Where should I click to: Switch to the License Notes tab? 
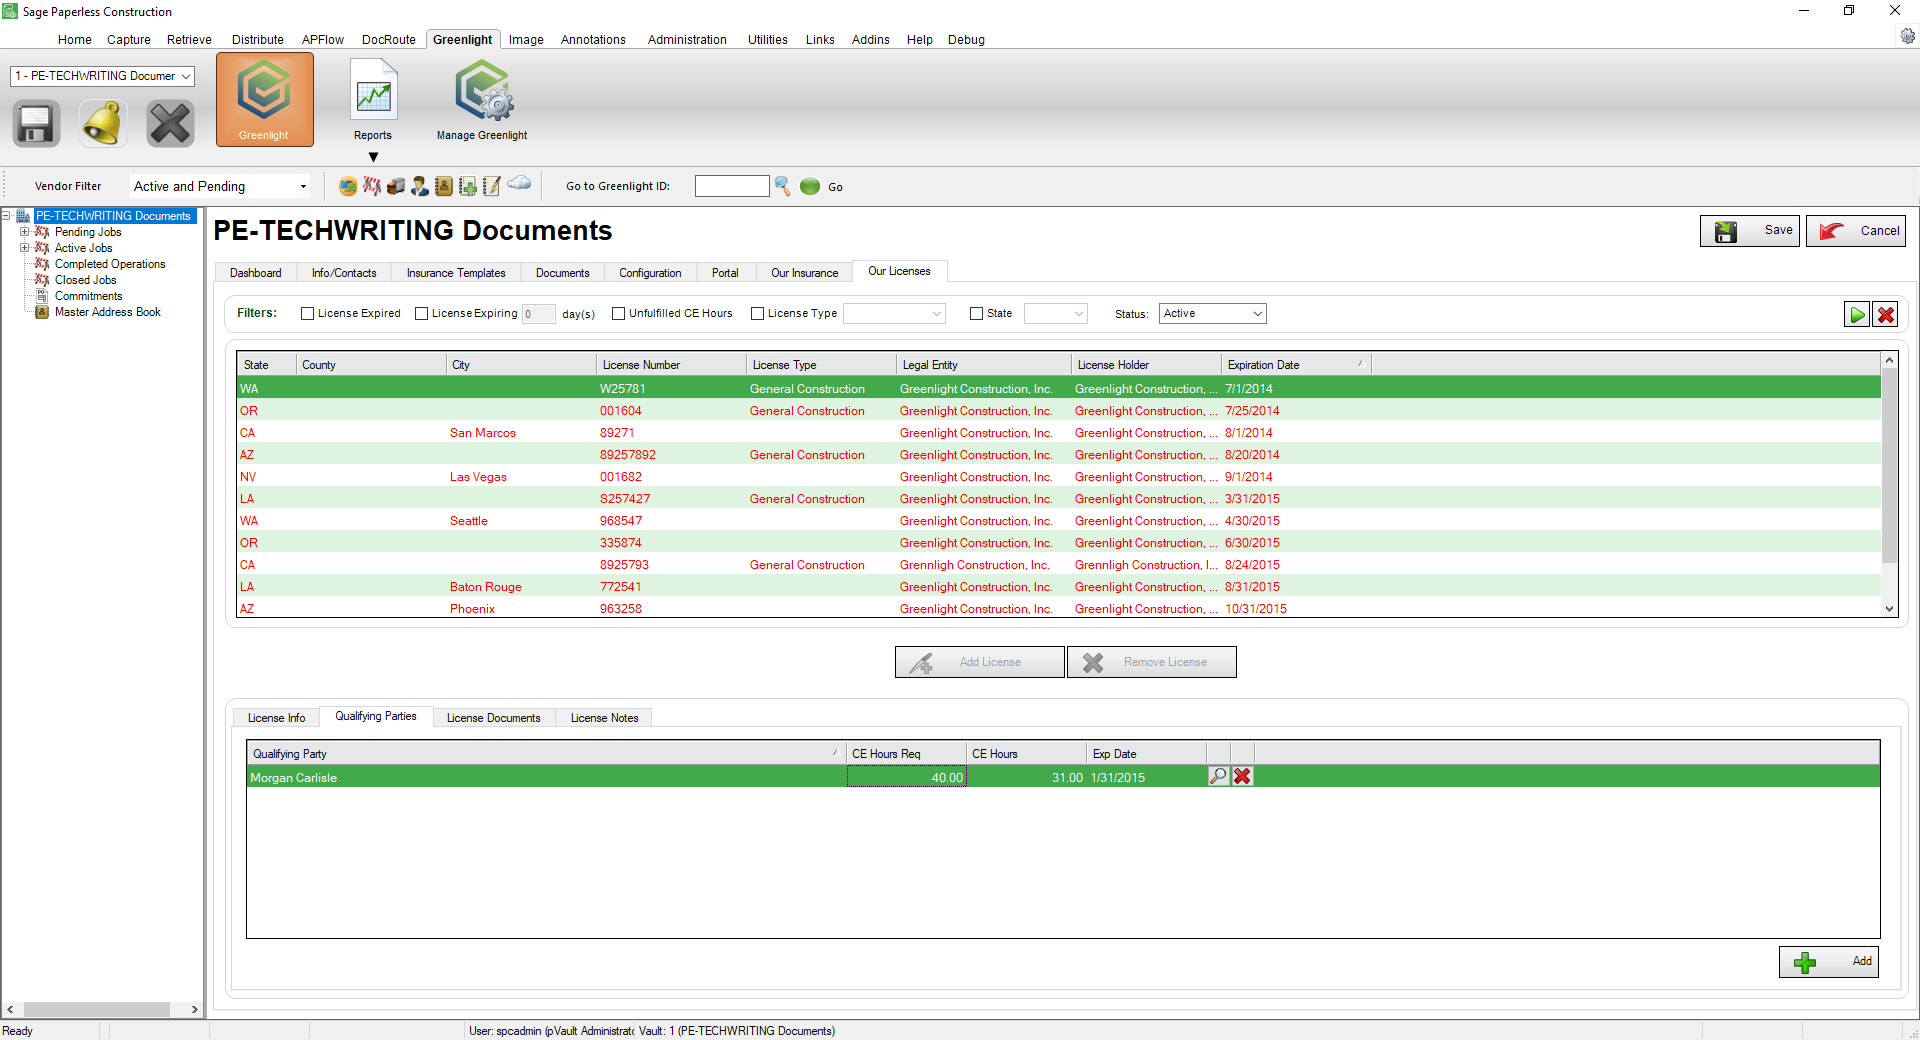point(605,718)
